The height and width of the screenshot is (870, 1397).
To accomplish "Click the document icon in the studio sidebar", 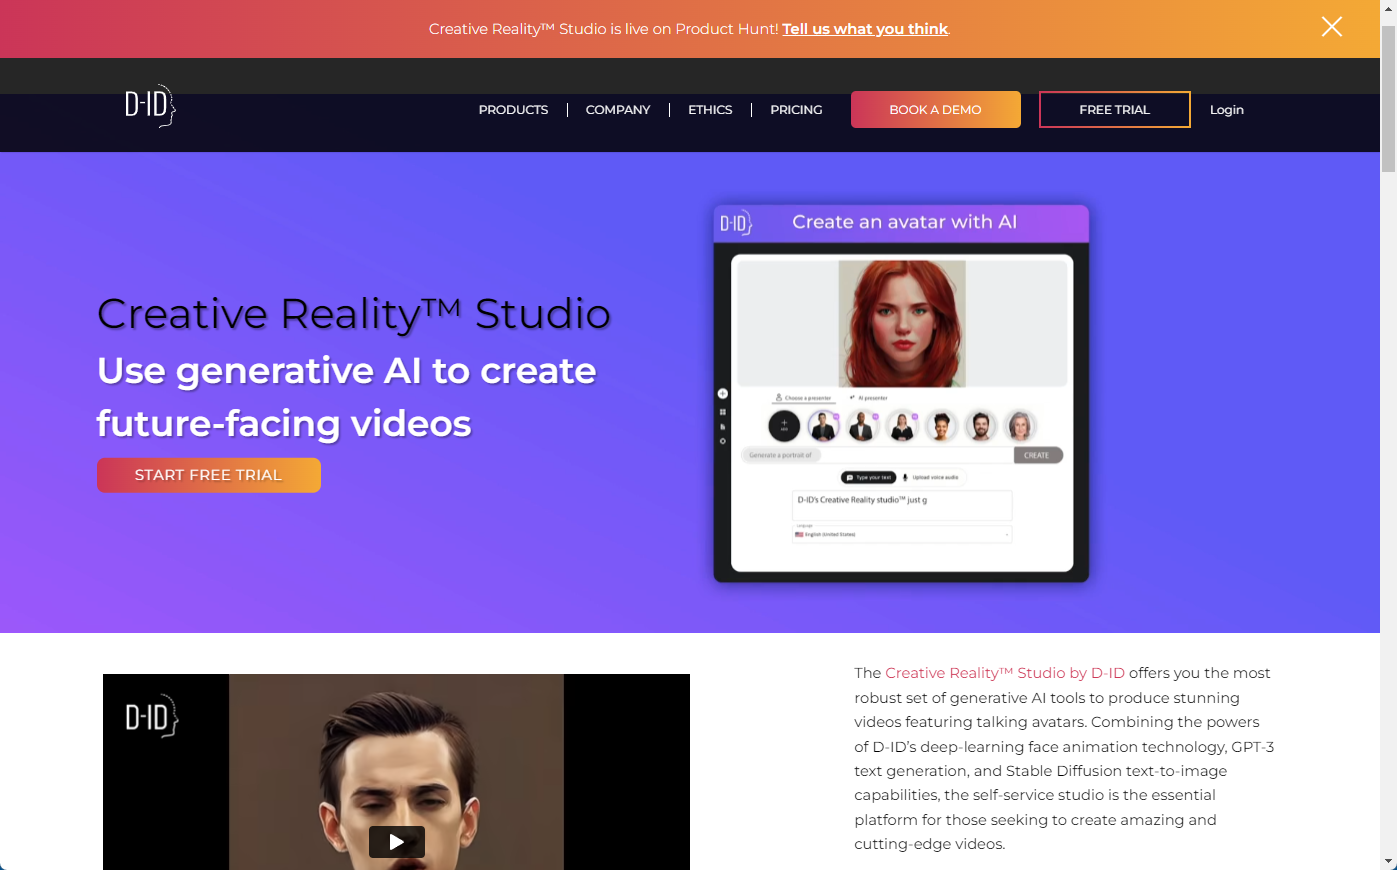I will coord(722,427).
